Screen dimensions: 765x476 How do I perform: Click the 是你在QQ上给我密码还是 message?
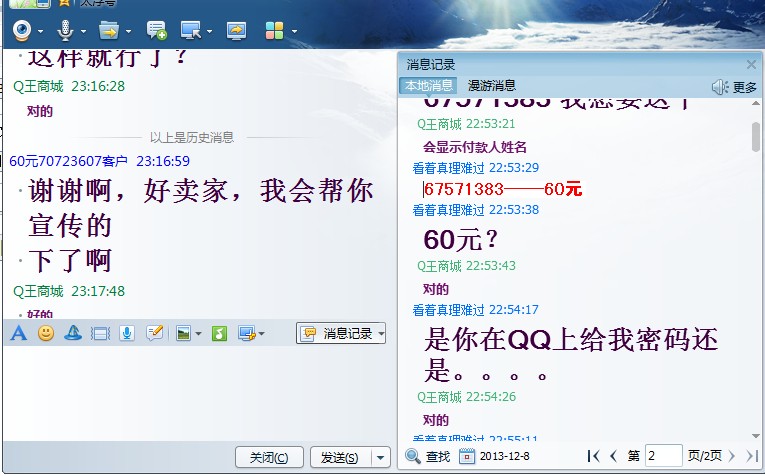coord(571,355)
